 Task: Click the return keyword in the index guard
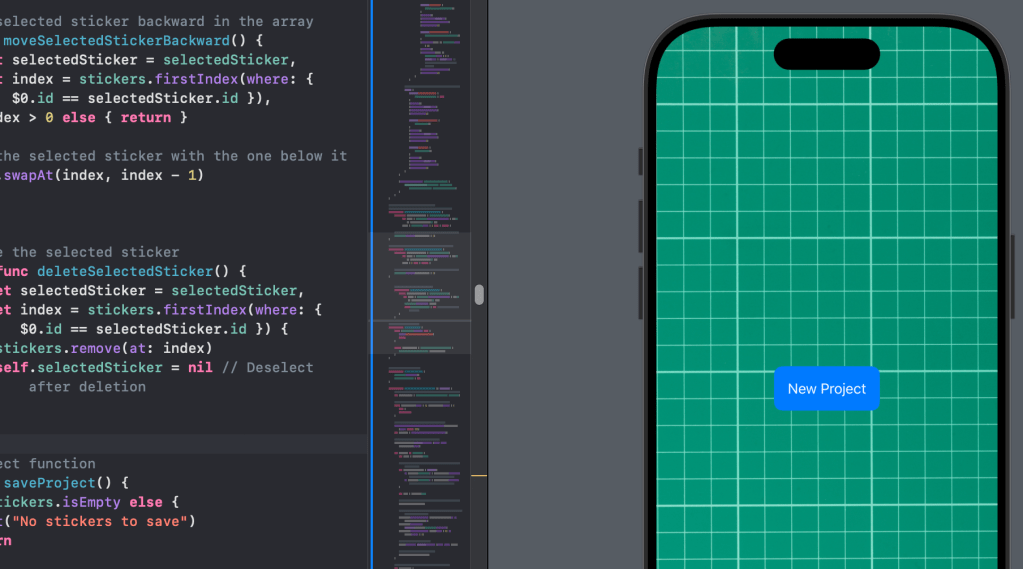coord(145,117)
